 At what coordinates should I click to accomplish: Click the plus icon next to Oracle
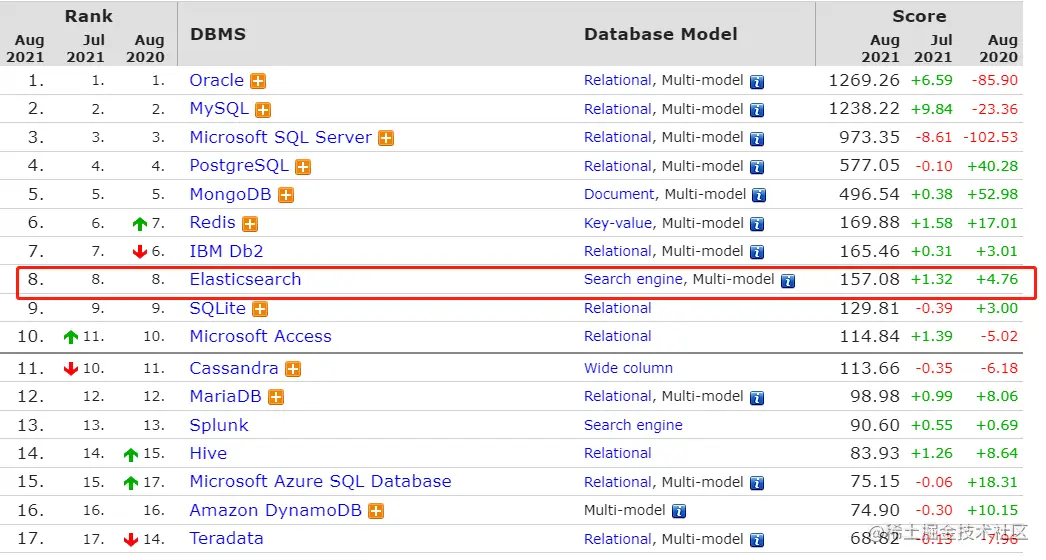(258, 81)
